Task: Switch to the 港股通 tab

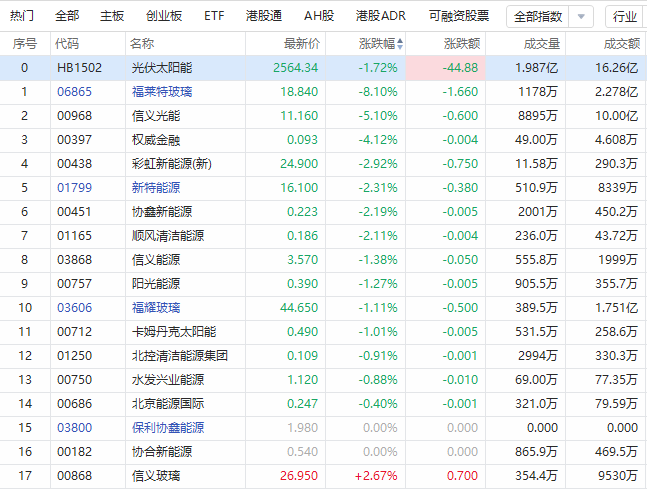Action: coord(264,16)
